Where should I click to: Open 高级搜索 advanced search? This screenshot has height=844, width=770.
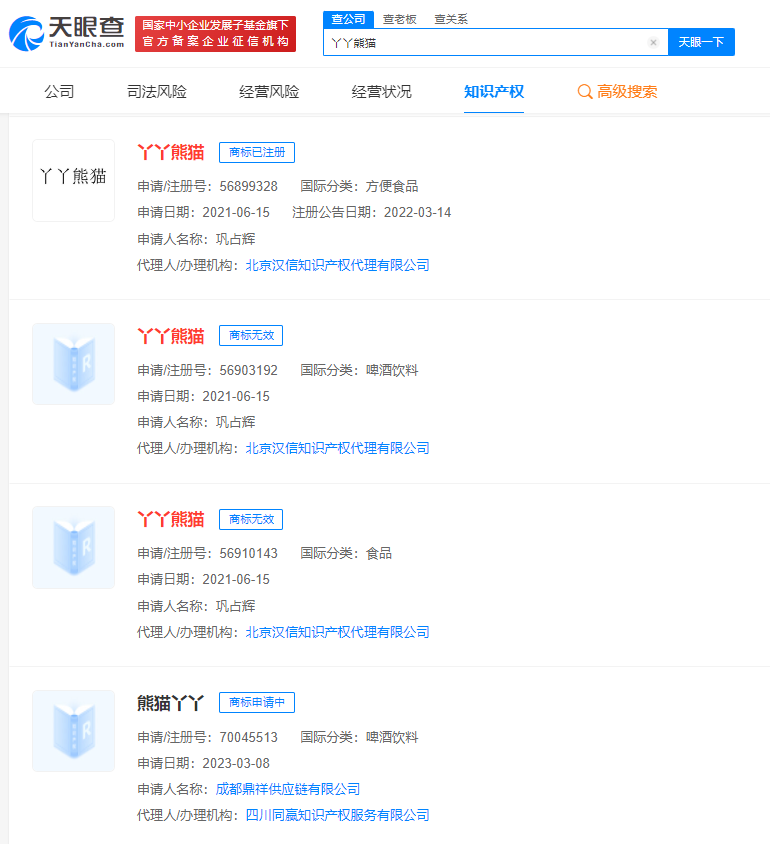pos(617,92)
